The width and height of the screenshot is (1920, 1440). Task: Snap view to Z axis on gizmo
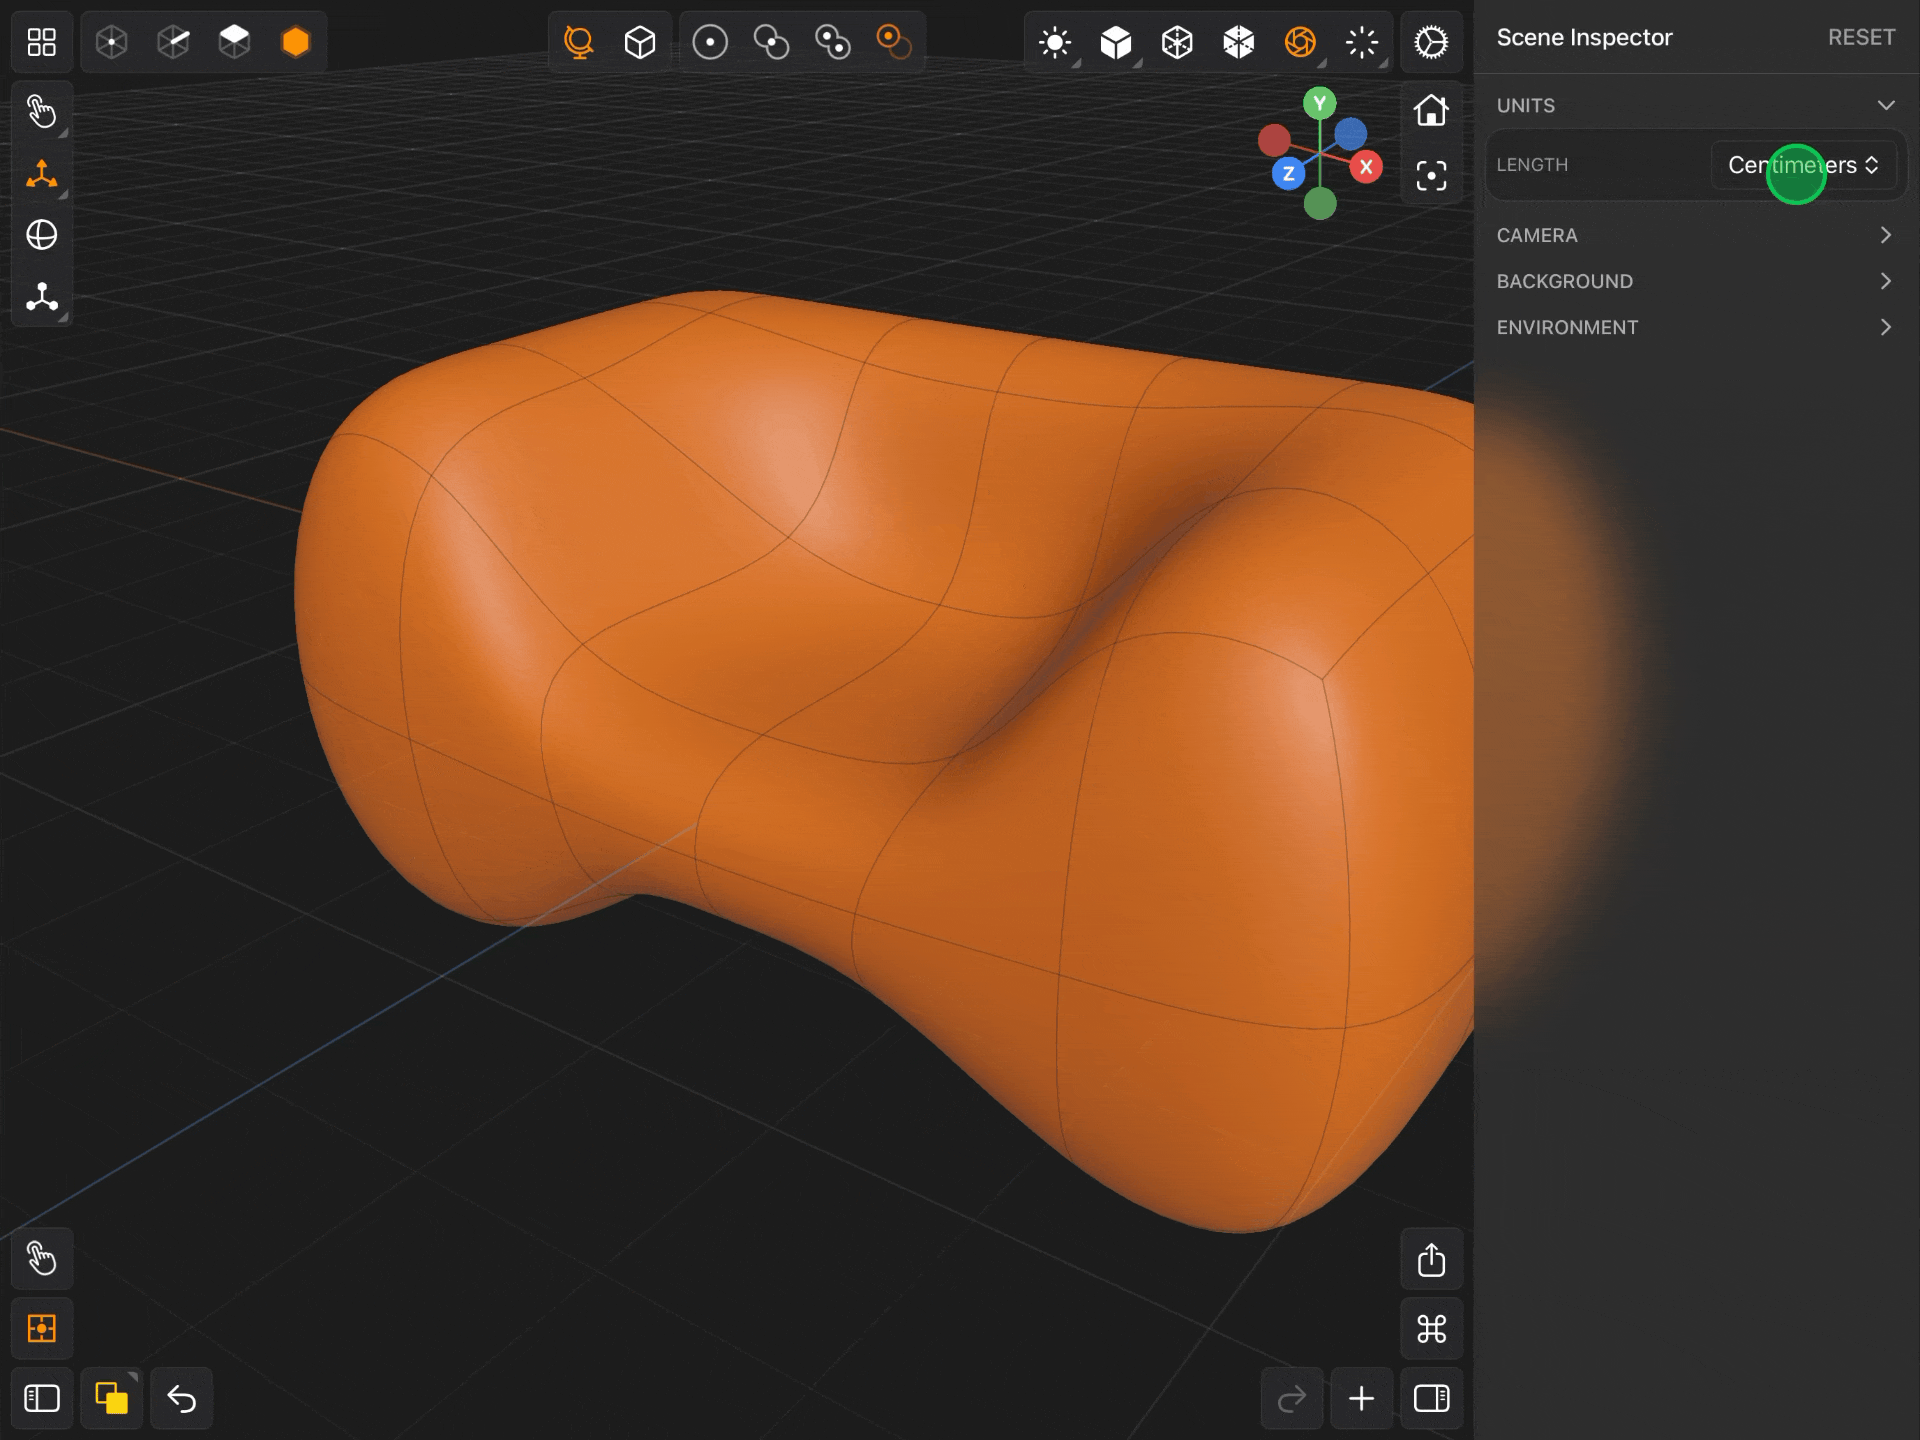[1288, 174]
